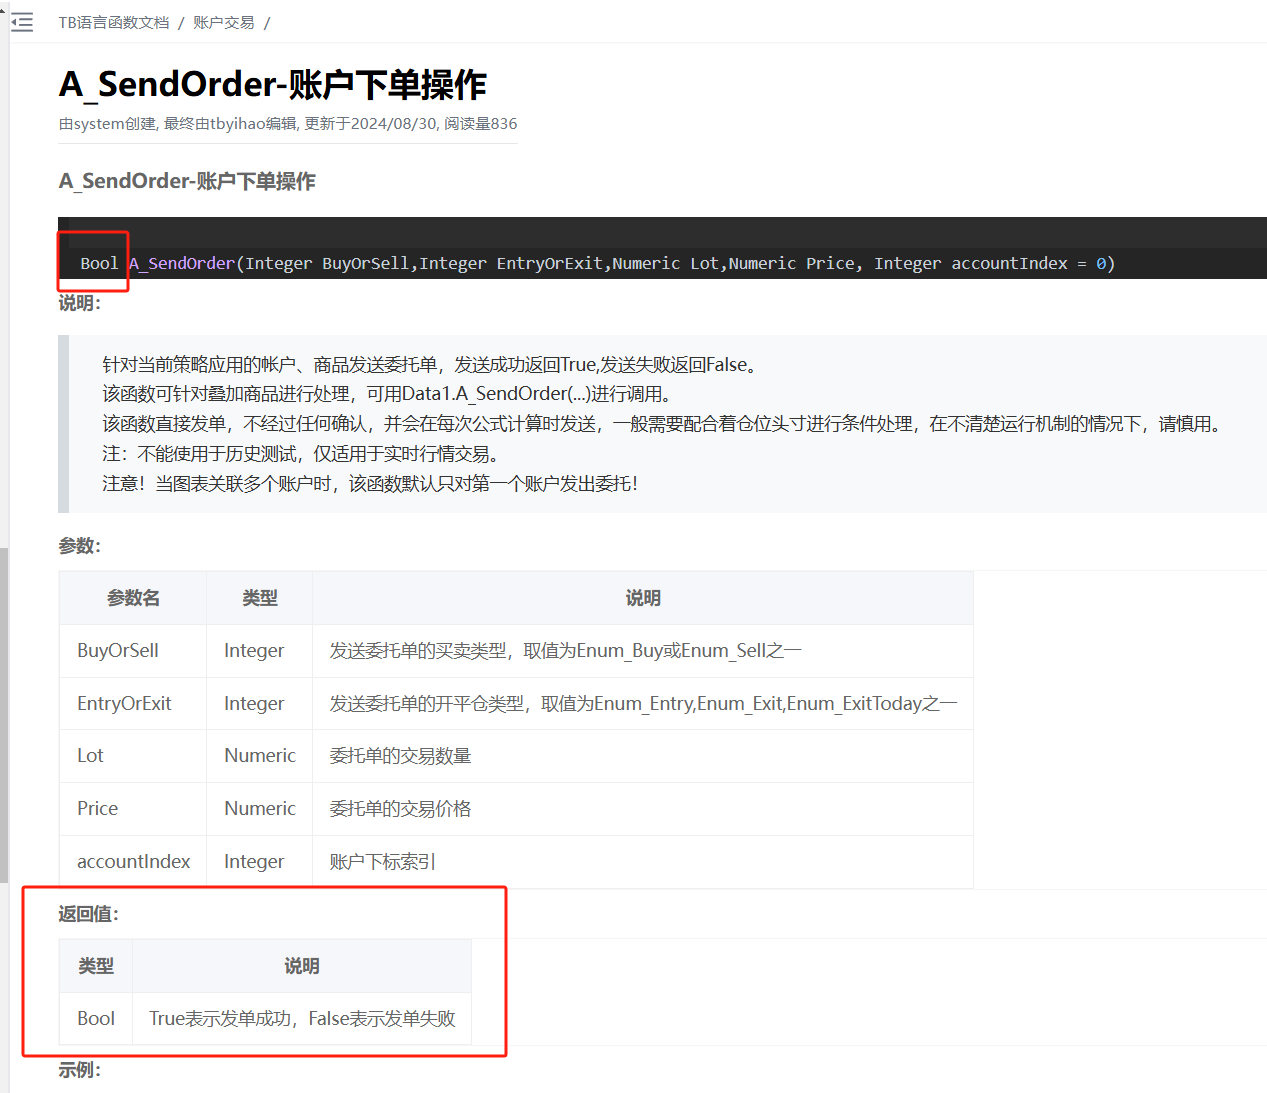Viewport: 1267px width, 1093px height.
Task: Collapse the sidebar menu icon
Action: [x=22, y=23]
